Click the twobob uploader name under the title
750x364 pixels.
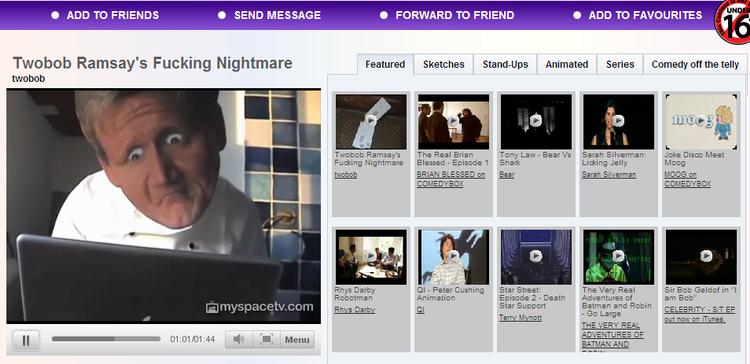click(28, 79)
